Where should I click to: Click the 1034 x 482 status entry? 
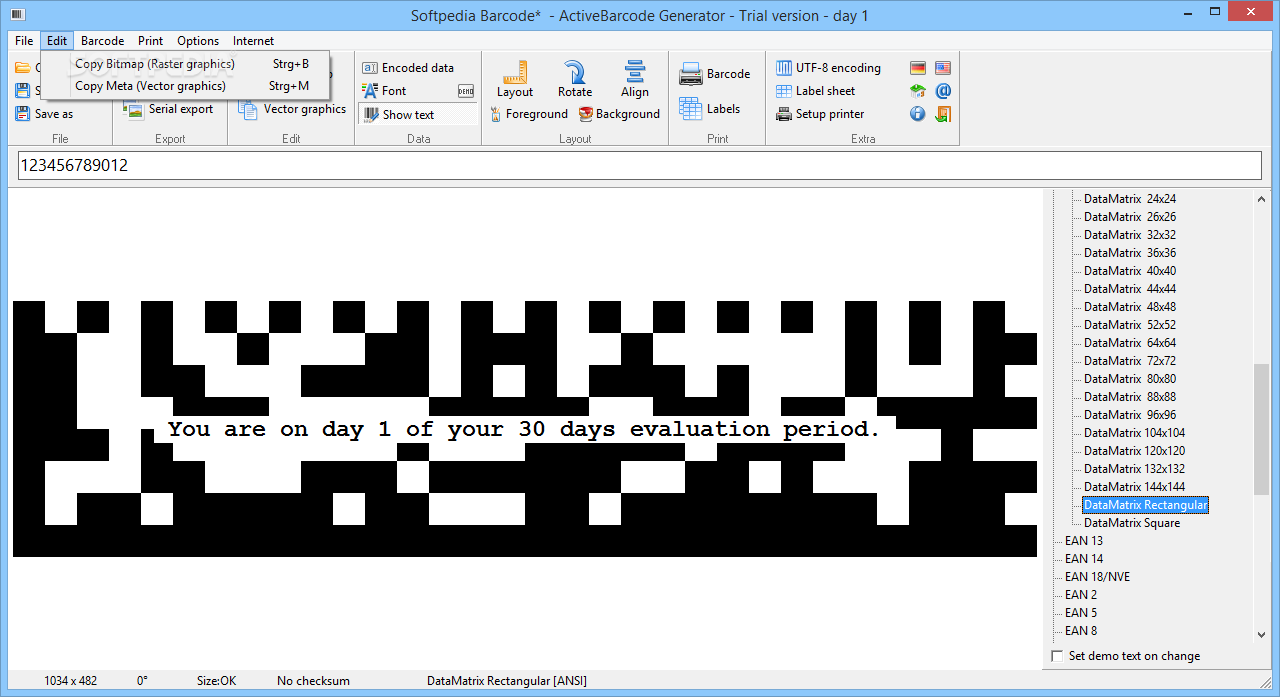tap(71, 681)
